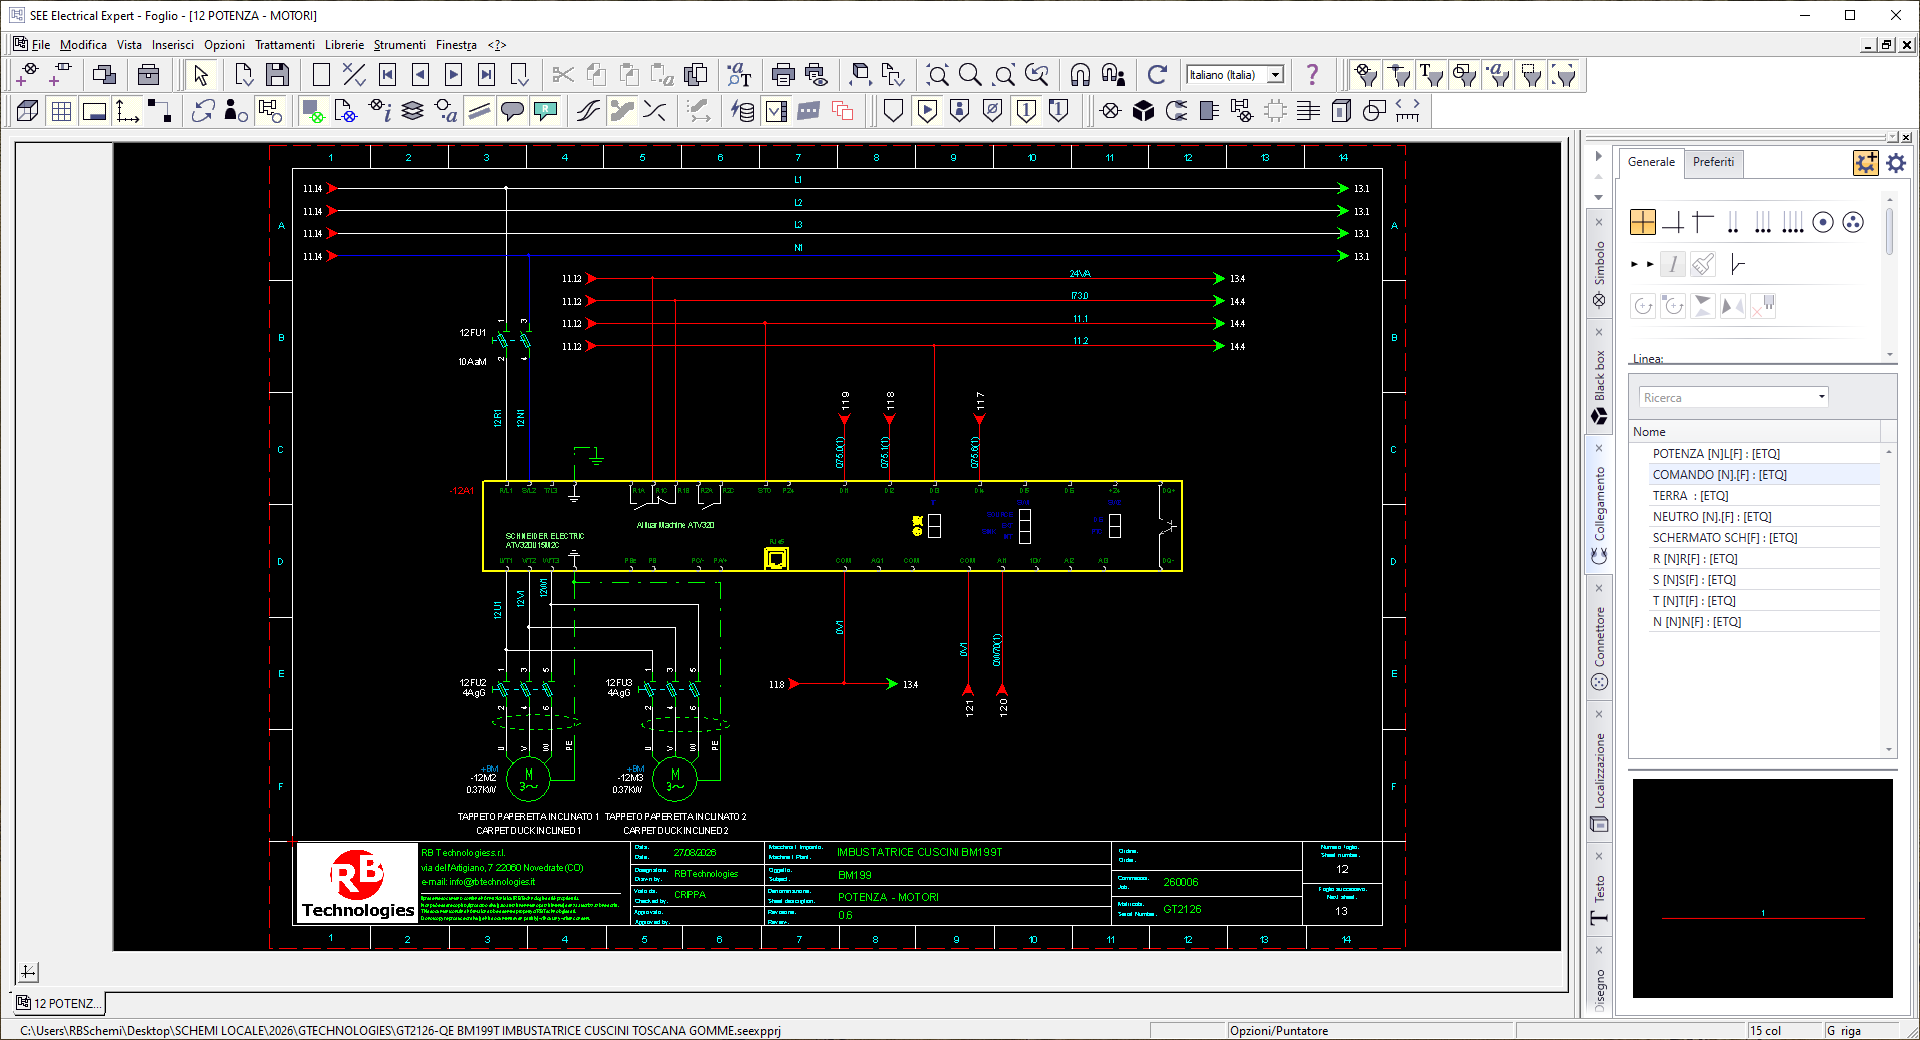Open the blue gear settings icon
The width and height of the screenshot is (1920, 1040).
[1896, 162]
